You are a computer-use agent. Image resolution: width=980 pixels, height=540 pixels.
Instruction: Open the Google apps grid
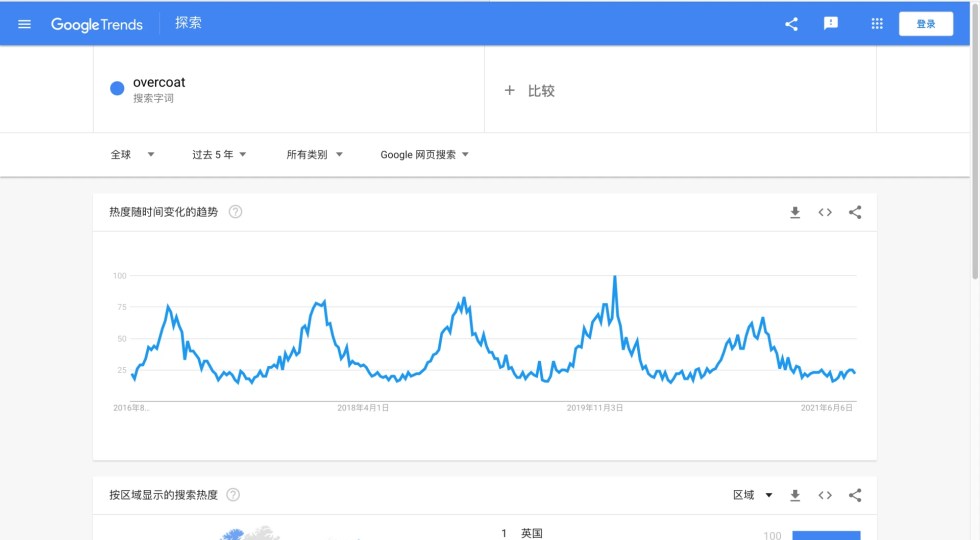877,24
